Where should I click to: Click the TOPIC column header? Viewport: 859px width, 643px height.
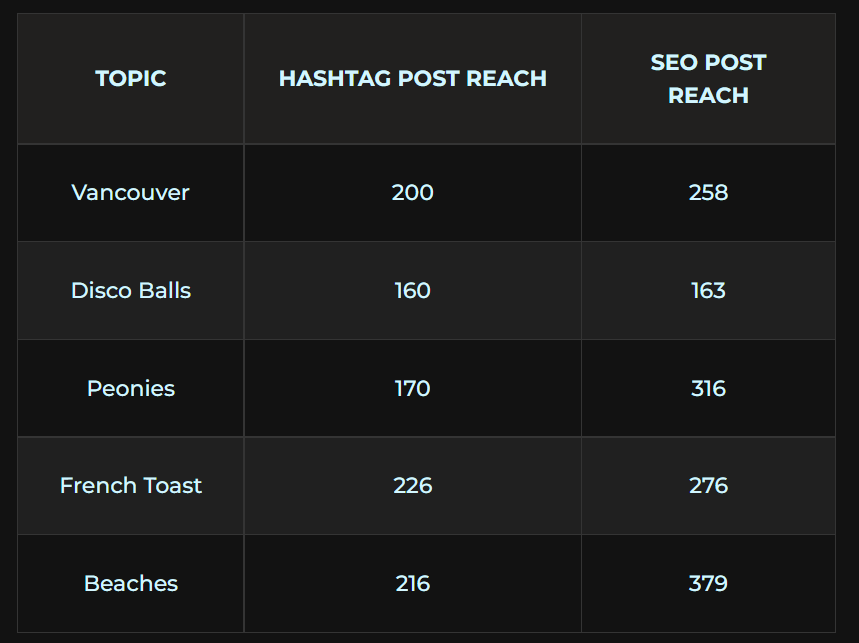tap(130, 79)
